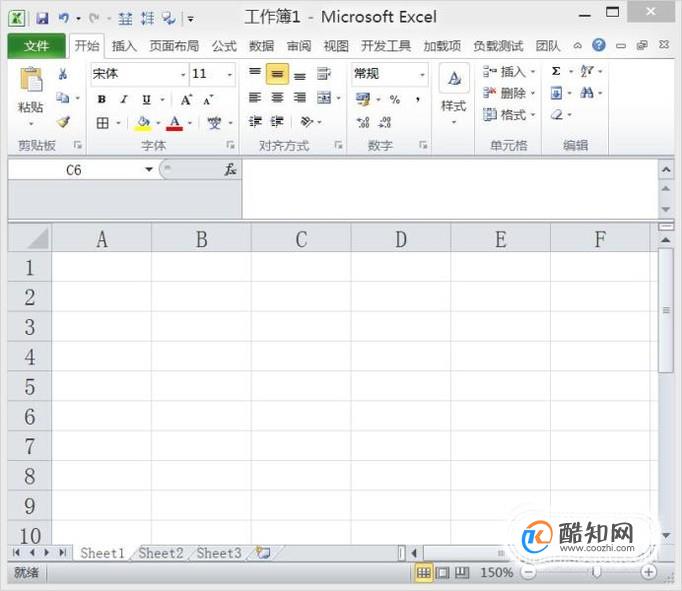Viewport: 682px width, 591px height.
Task: Apply red font color A
Action: tap(174, 123)
